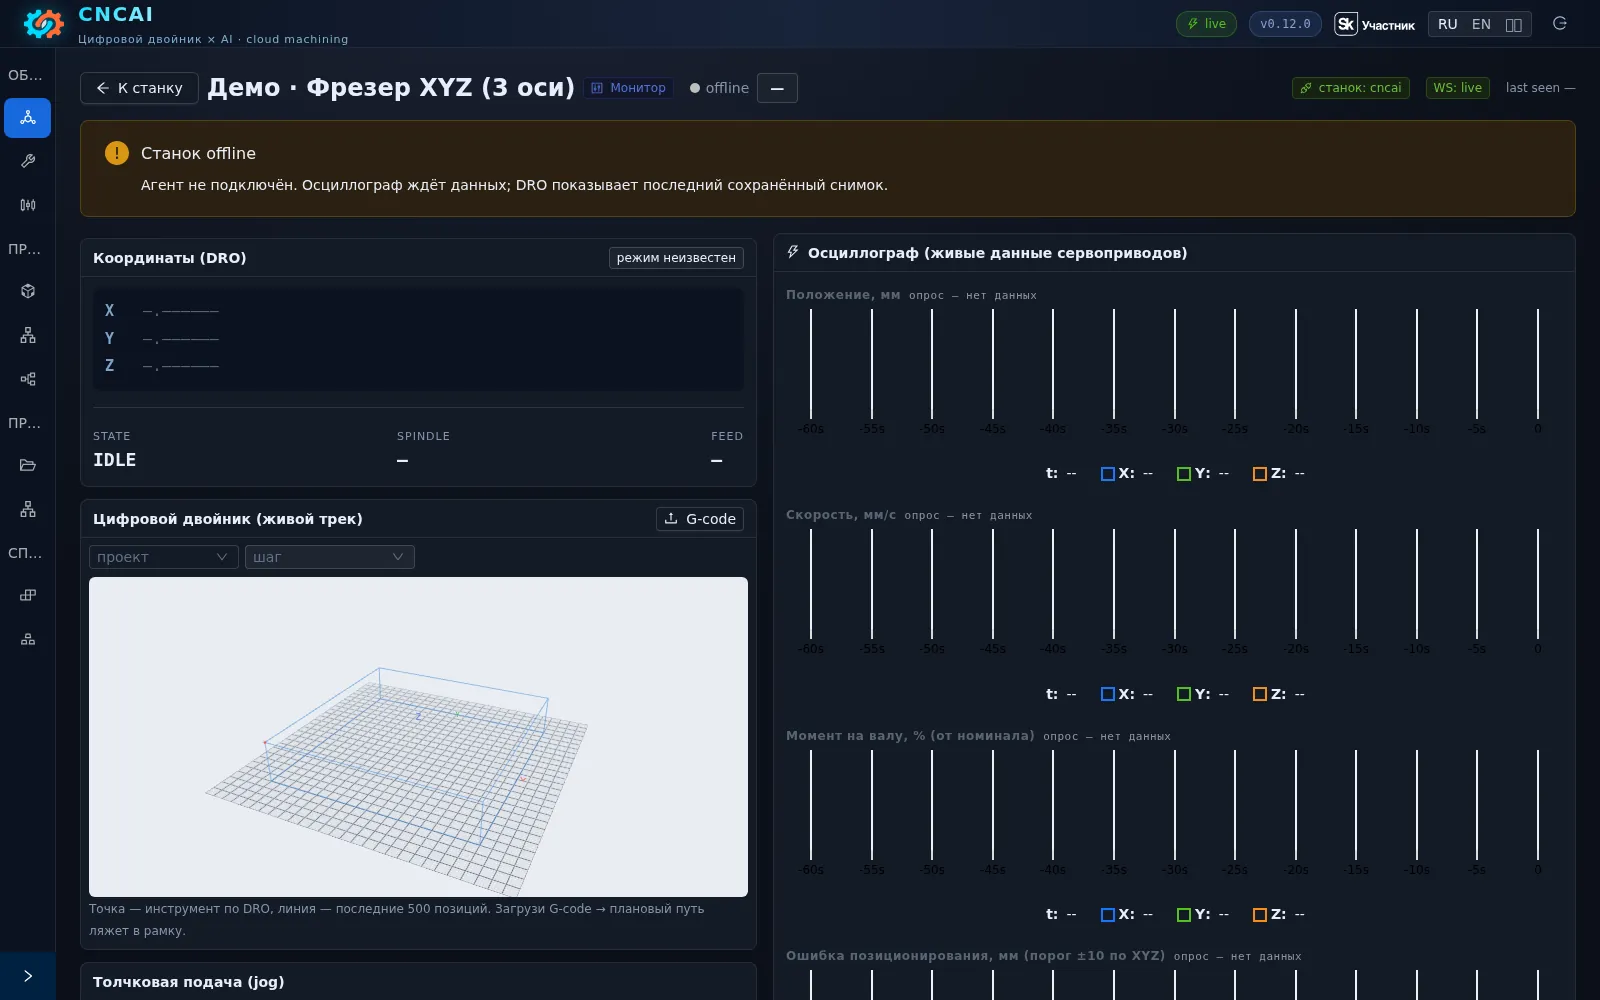Click the green live status pill
Viewport: 1600px width, 1000px height.
pyautogui.click(x=1206, y=24)
